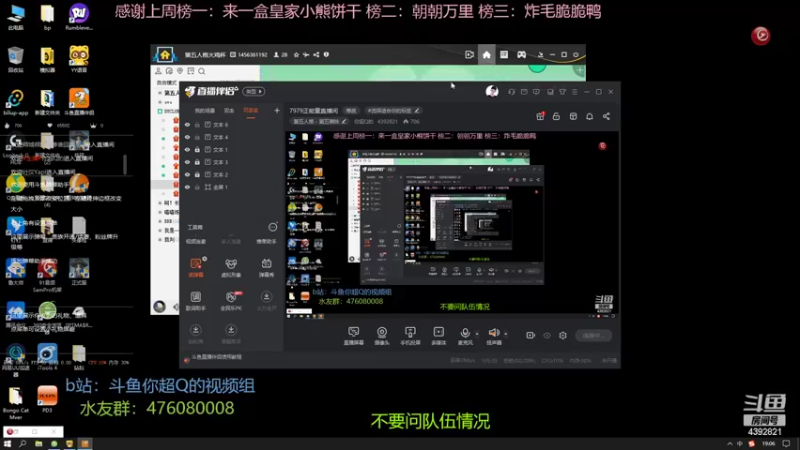Hide the 文本 4 layer with its eye icon
This screenshot has width=800, height=450.
coord(187,137)
